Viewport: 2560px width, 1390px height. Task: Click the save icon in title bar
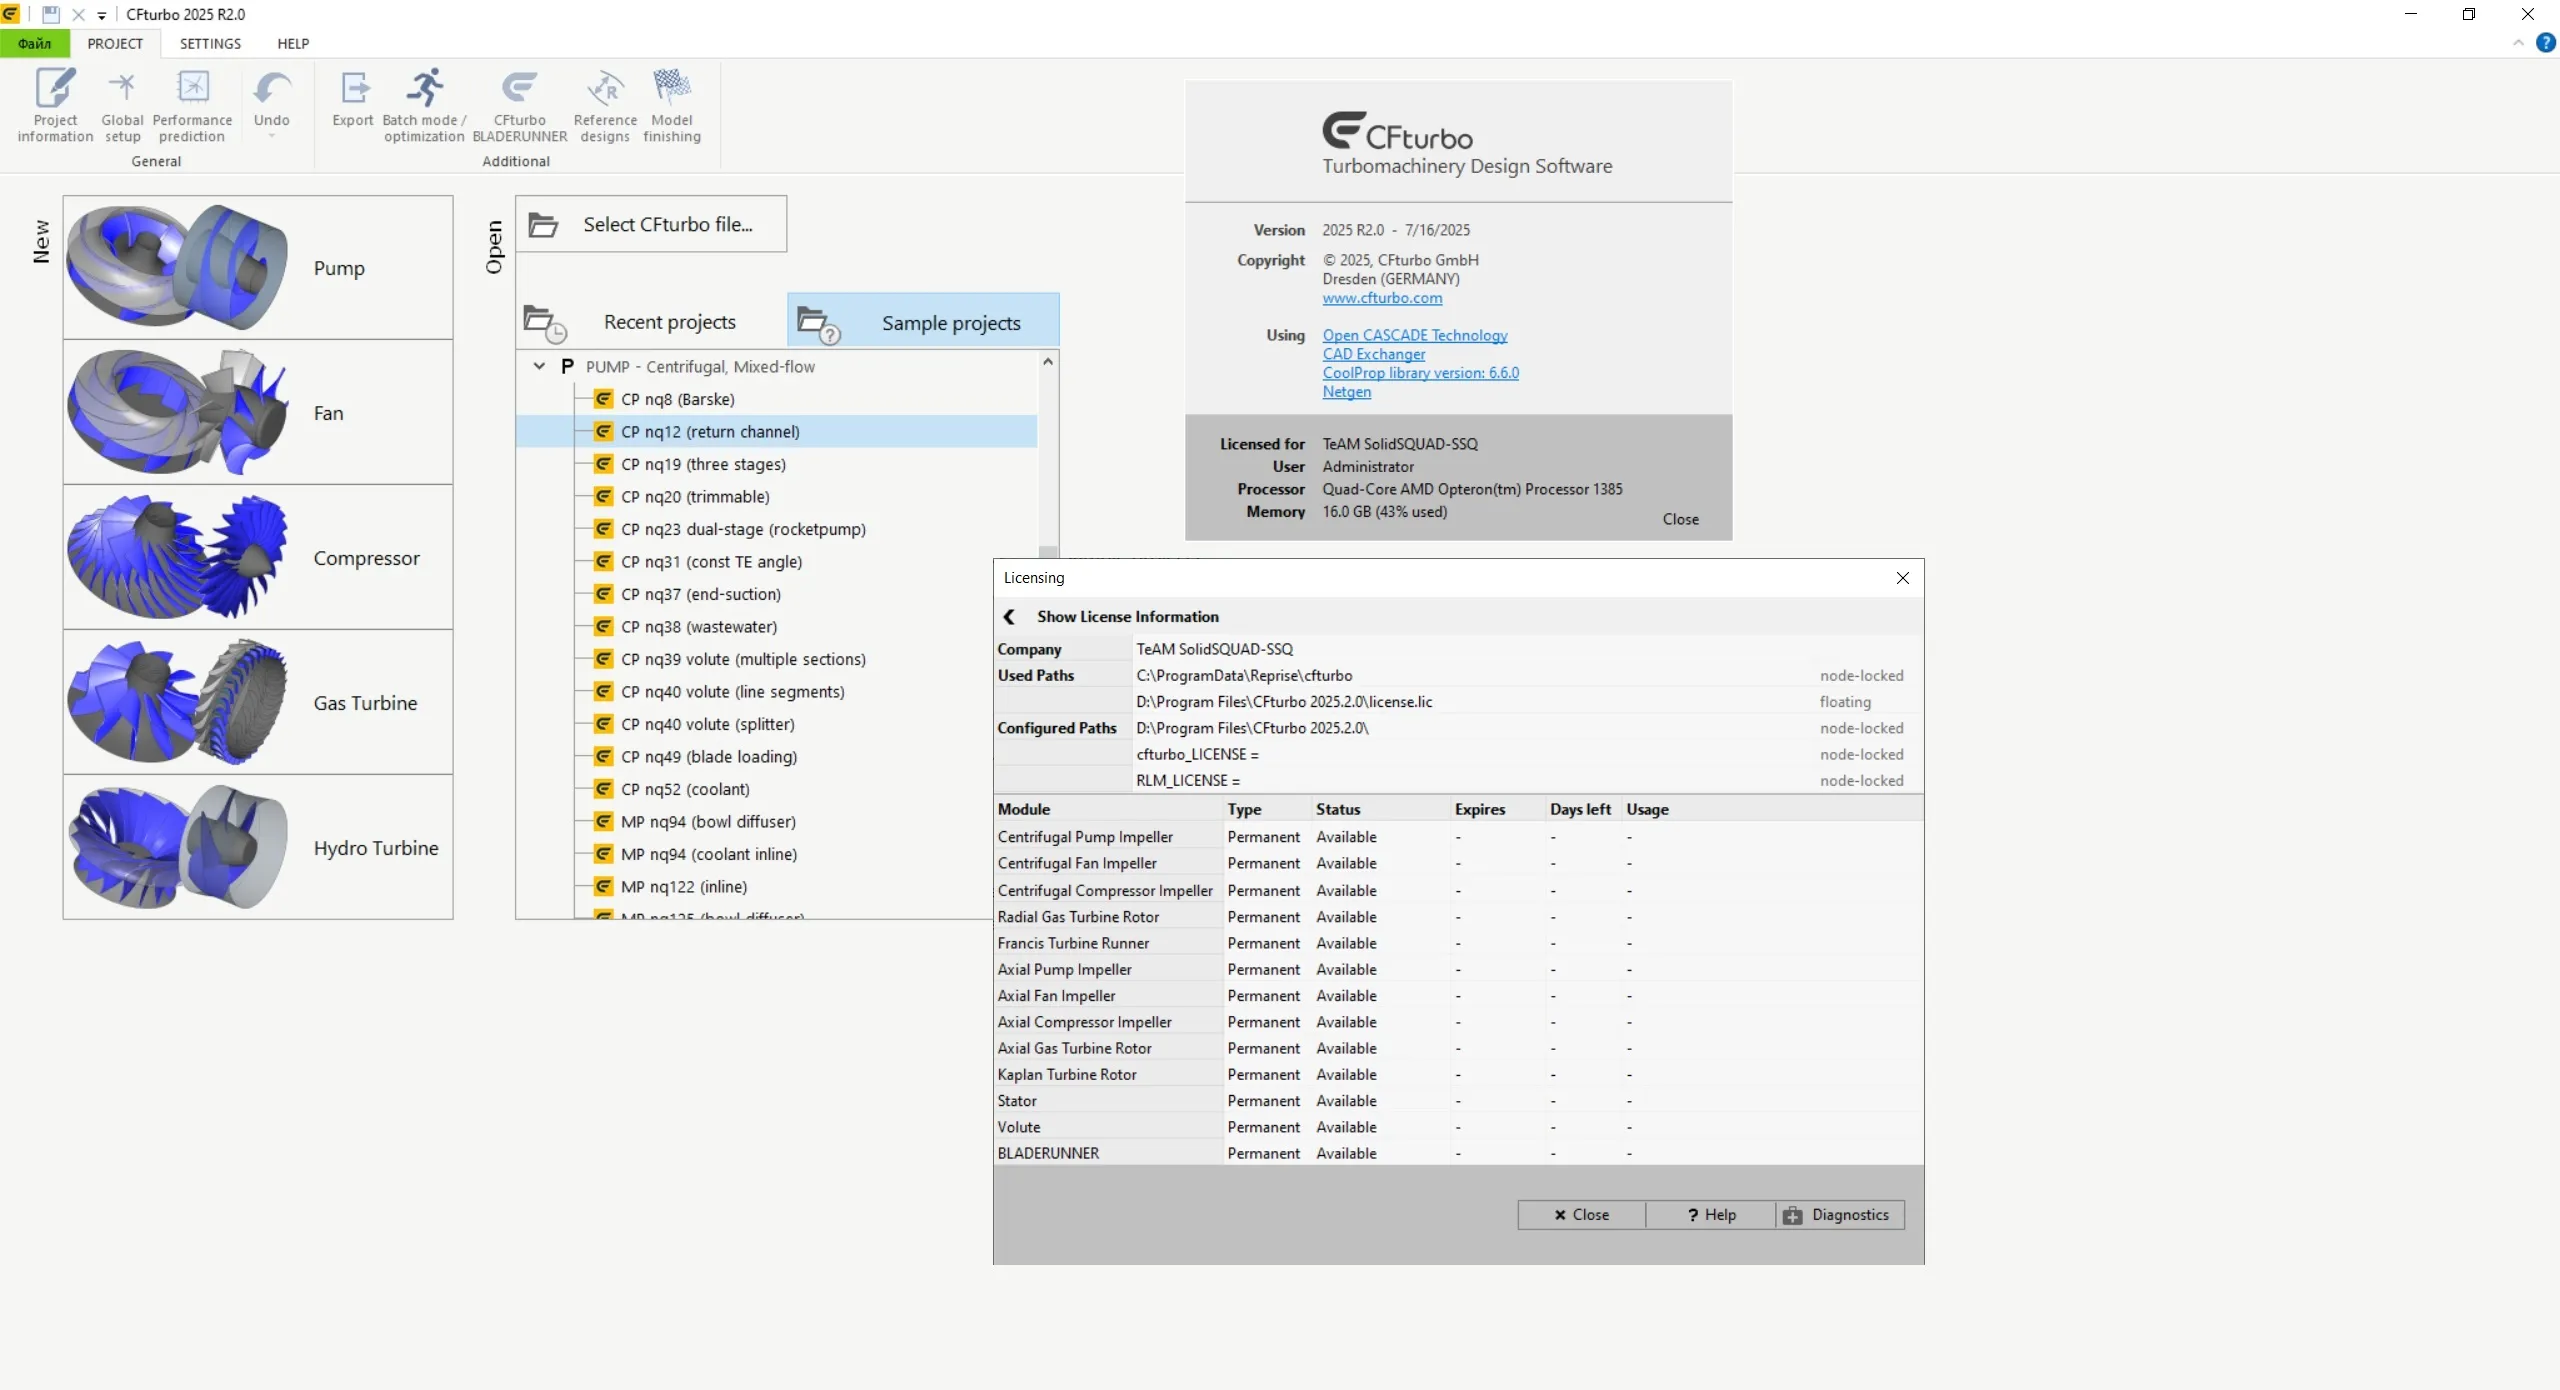[x=50, y=14]
